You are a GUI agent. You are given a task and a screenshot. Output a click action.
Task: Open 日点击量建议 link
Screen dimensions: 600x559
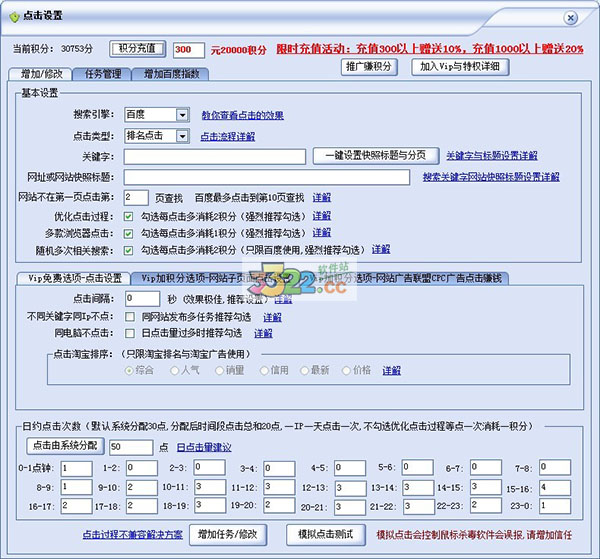coord(204,447)
